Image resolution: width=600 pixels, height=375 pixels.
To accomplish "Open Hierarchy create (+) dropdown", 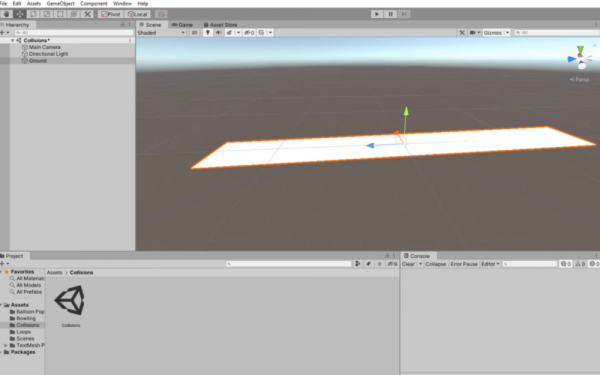I will pos(5,33).
